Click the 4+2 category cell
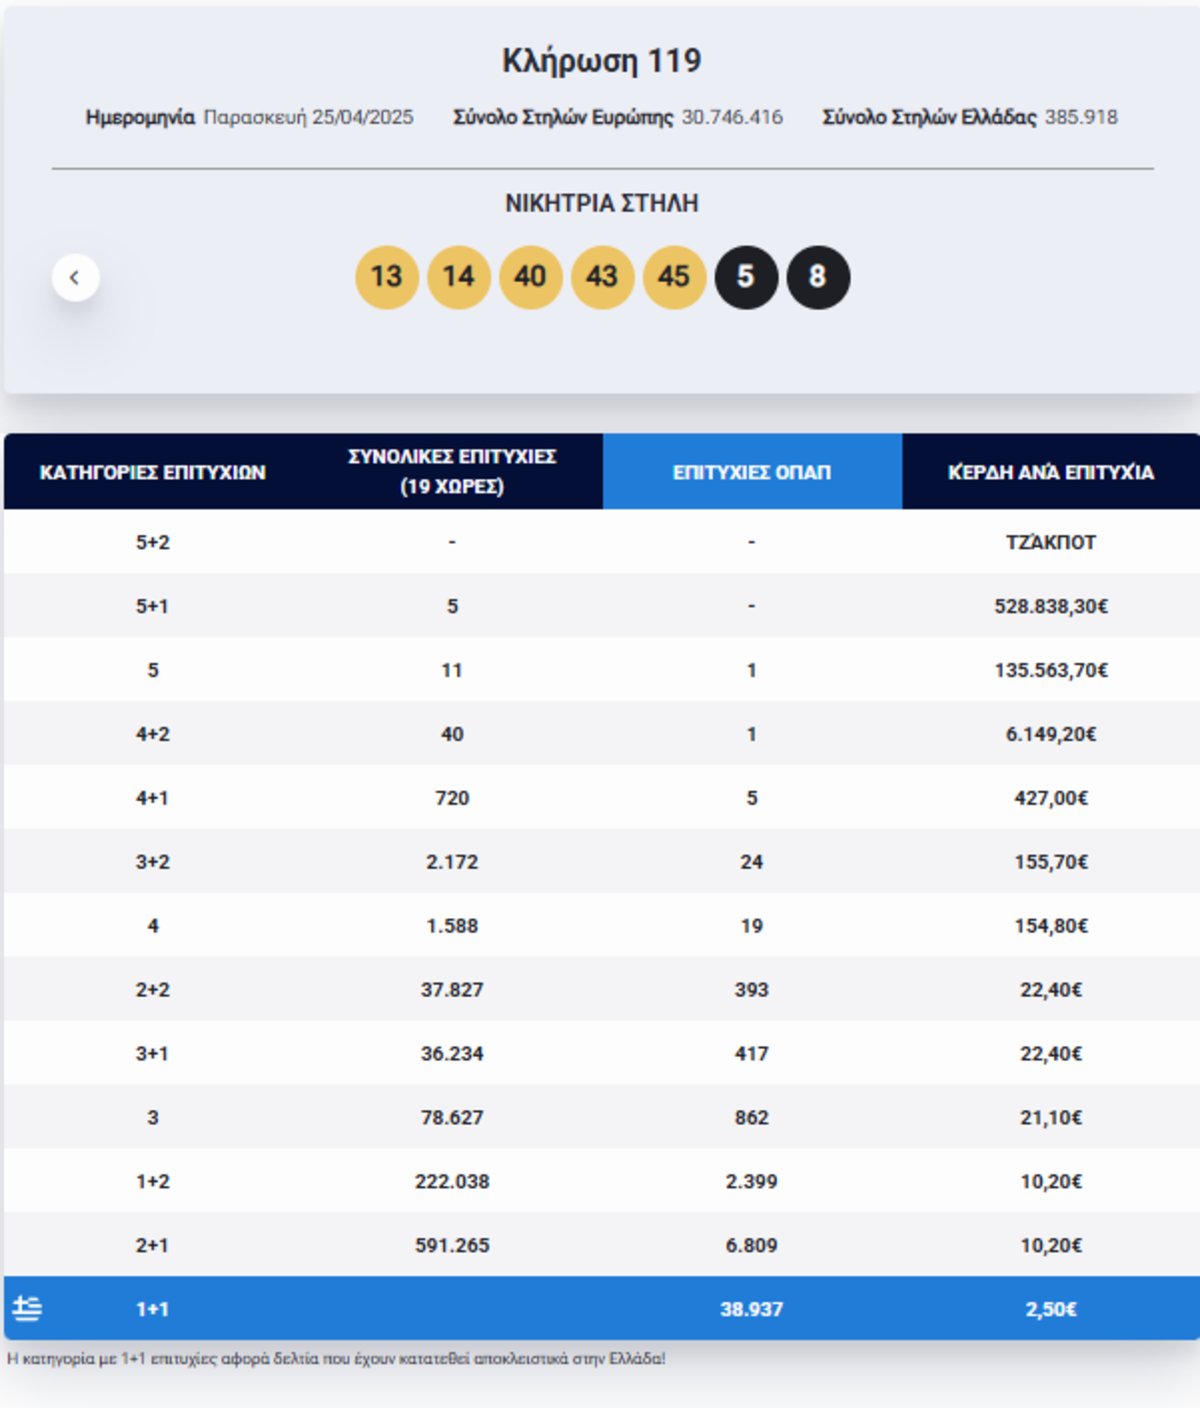Viewport: 1200px width, 1408px height. point(153,734)
